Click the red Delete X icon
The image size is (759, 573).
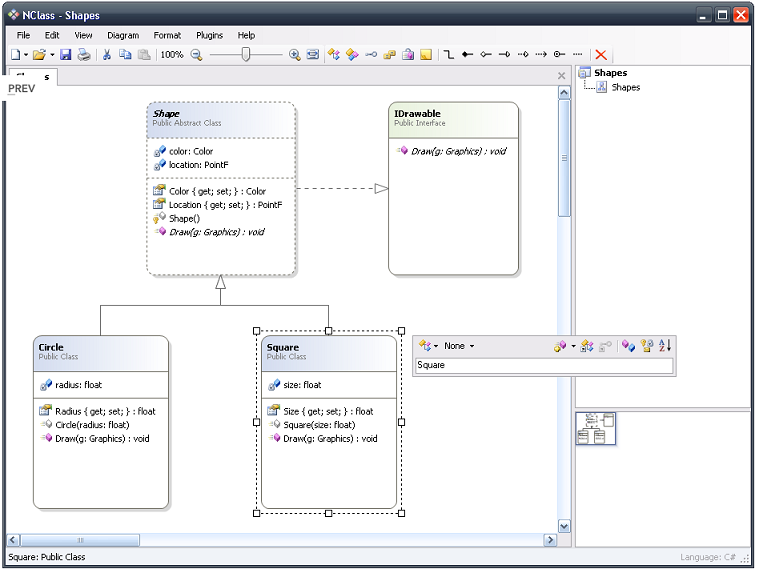click(601, 55)
